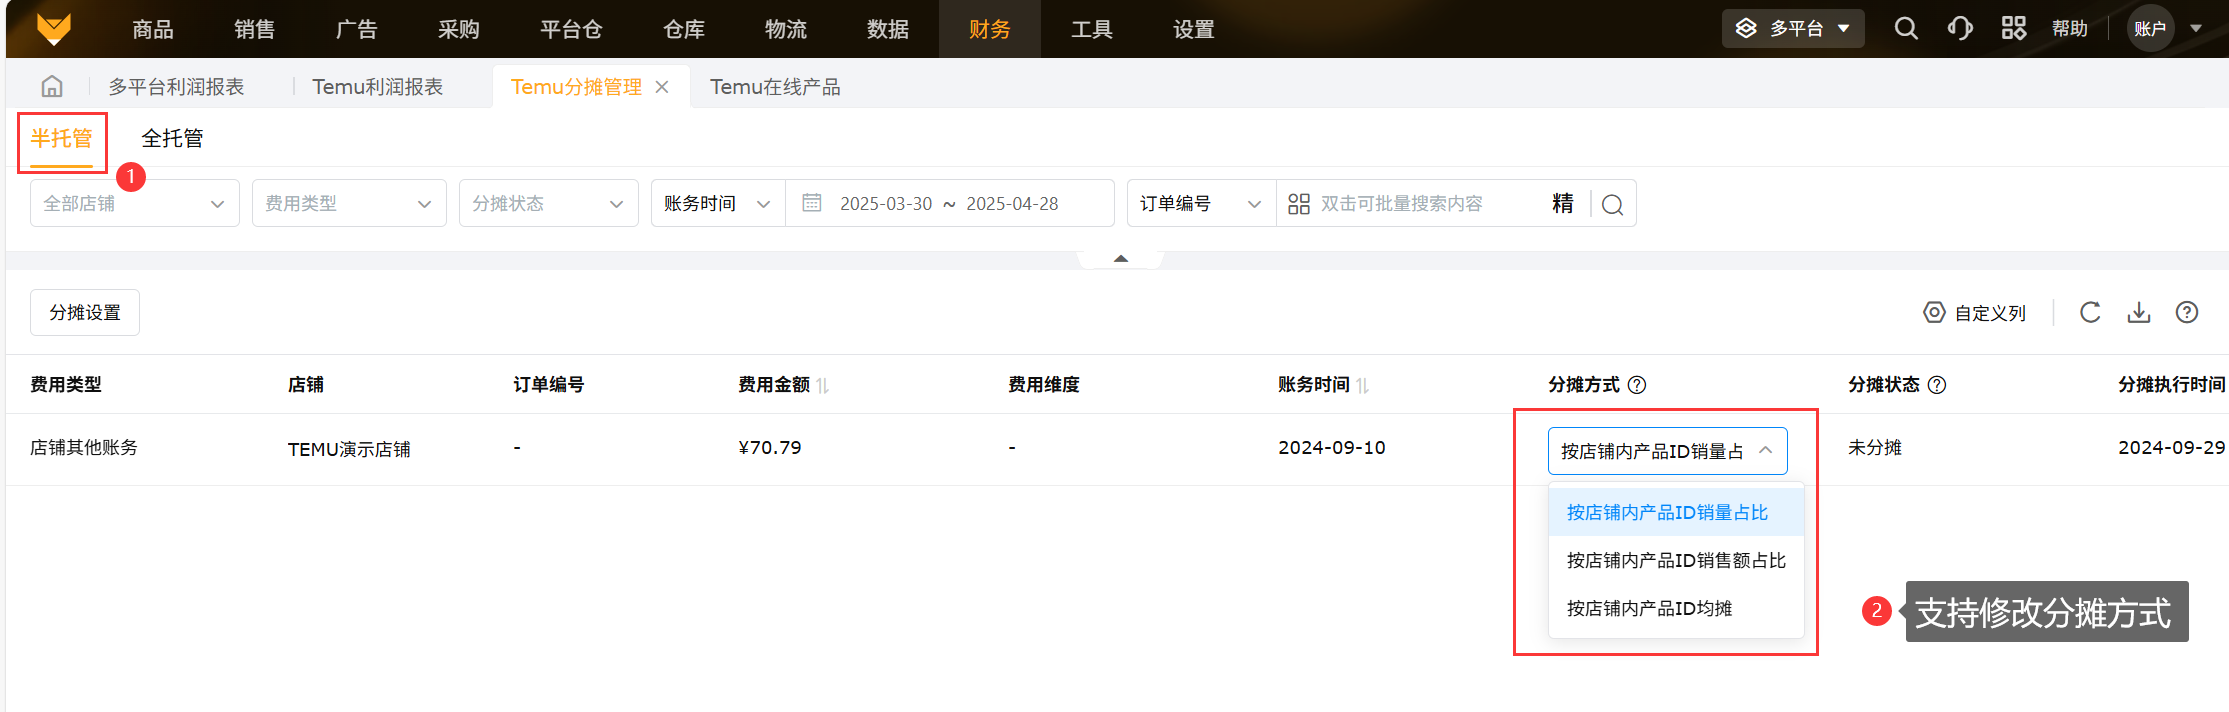Open the 平台仓 menu
2229x712 pixels.
571,29
